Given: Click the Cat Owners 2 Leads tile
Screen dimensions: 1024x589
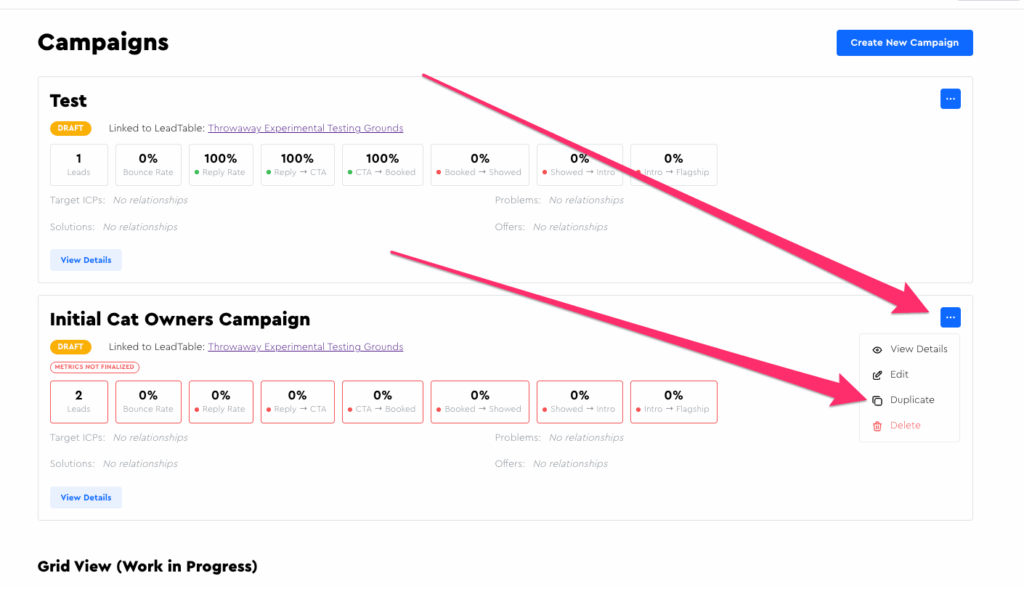Looking at the screenshot, I should pyautogui.click(x=79, y=401).
